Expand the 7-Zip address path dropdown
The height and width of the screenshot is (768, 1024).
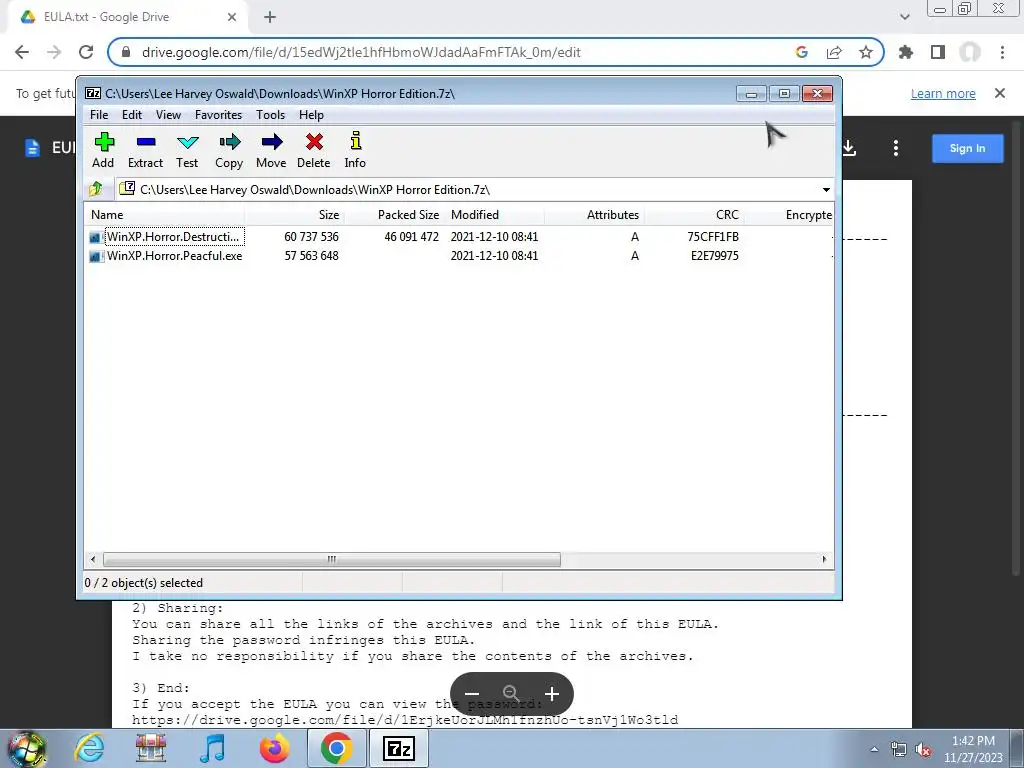[x=826, y=190]
